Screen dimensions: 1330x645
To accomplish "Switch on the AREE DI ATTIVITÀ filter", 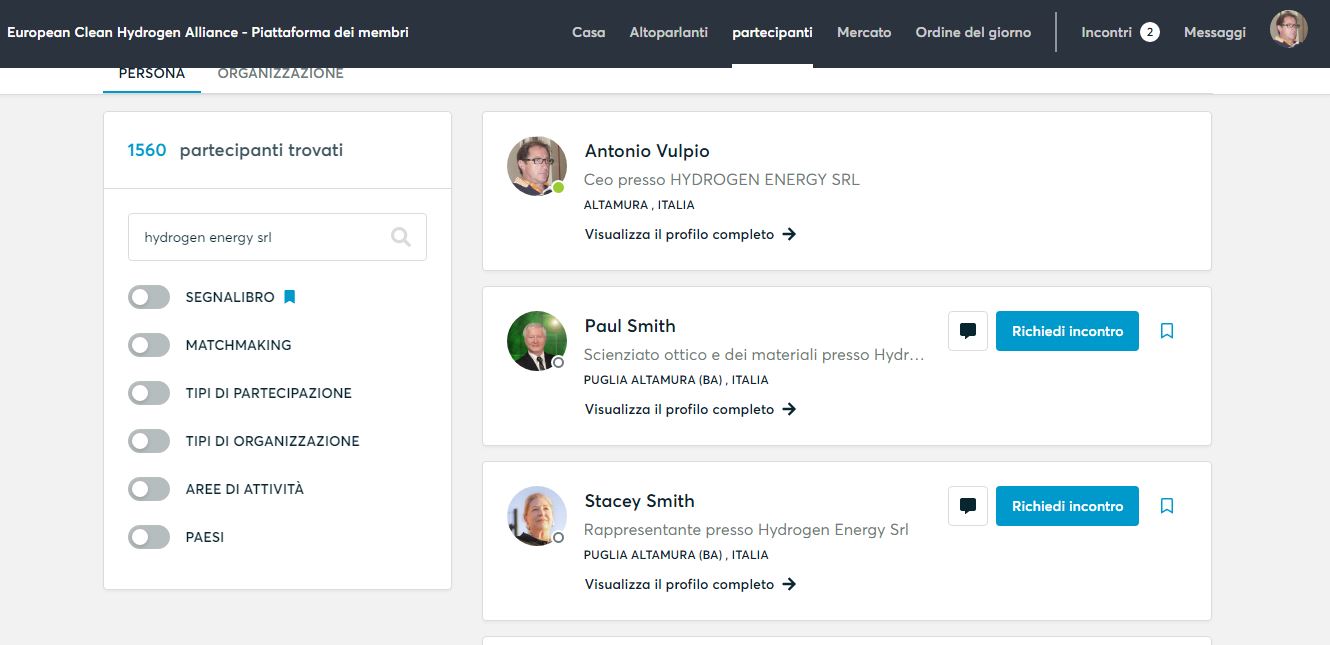I will tap(149, 489).
